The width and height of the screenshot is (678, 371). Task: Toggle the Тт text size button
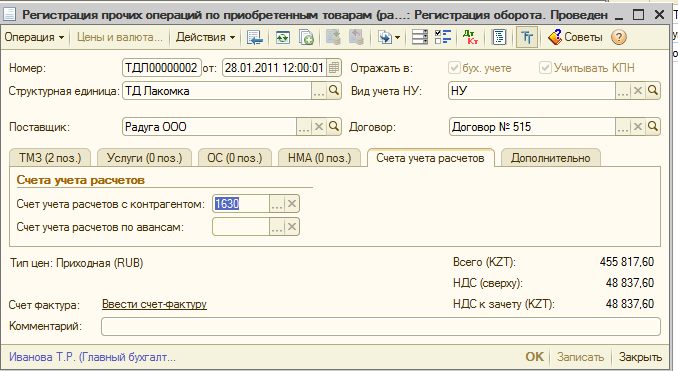point(527,37)
